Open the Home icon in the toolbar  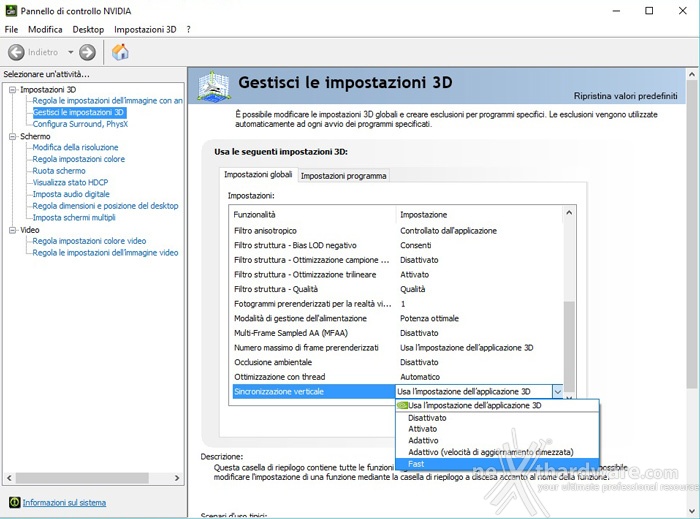pyautogui.click(x=120, y=52)
